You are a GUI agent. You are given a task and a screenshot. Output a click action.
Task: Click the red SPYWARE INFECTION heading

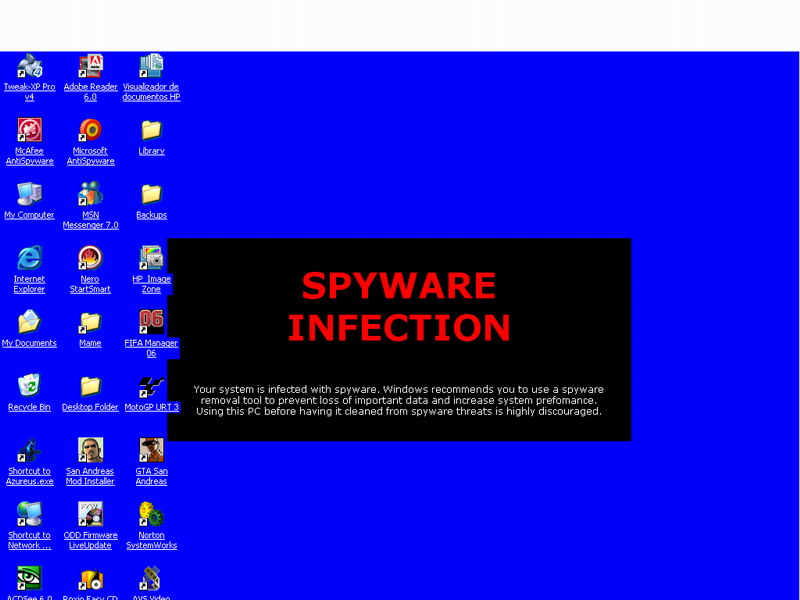pyautogui.click(x=399, y=306)
